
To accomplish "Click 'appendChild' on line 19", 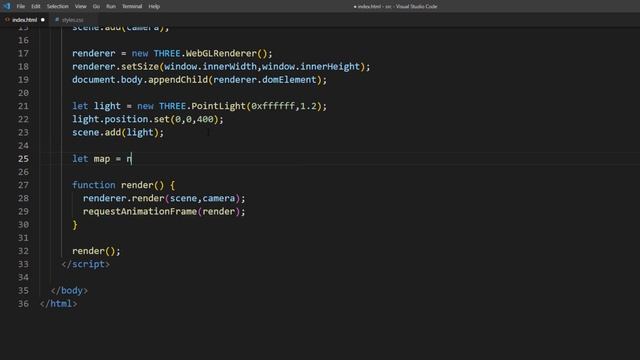I will click(x=178, y=80).
